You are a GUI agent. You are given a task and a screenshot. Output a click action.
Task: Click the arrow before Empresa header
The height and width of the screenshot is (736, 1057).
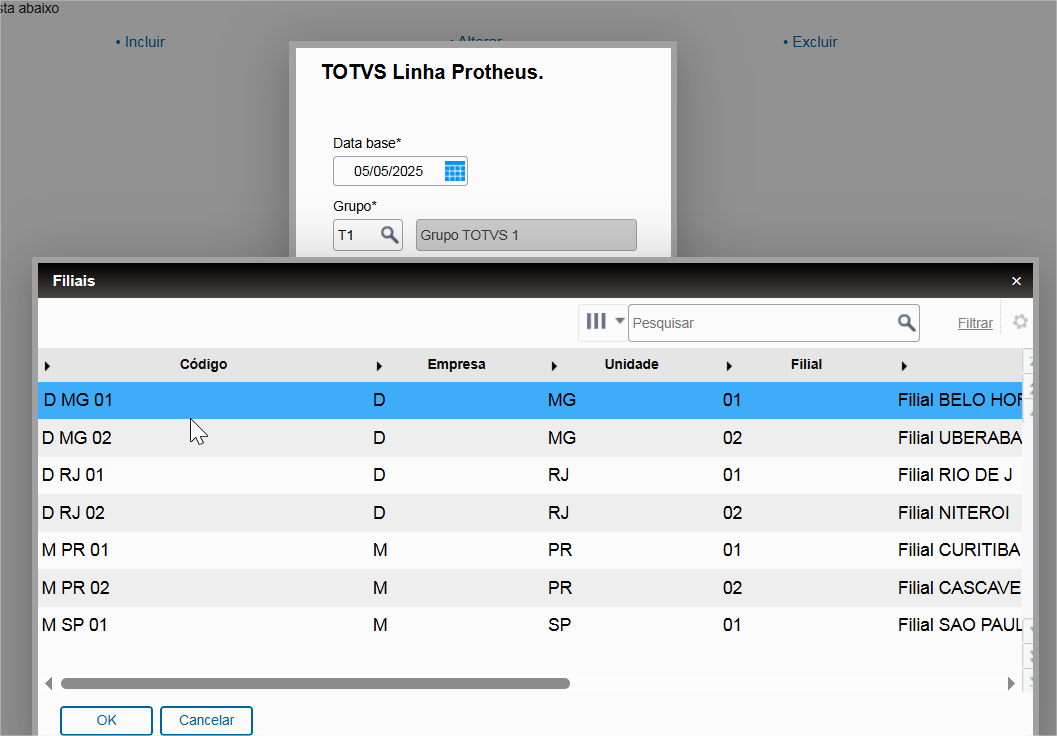(380, 366)
